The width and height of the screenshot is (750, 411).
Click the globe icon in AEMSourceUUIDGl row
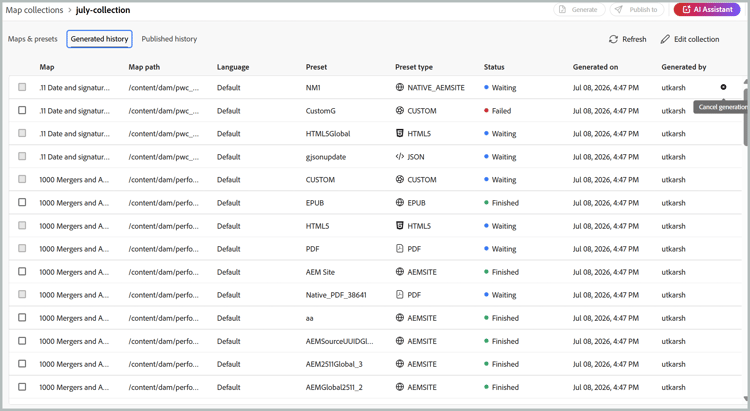pos(400,341)
